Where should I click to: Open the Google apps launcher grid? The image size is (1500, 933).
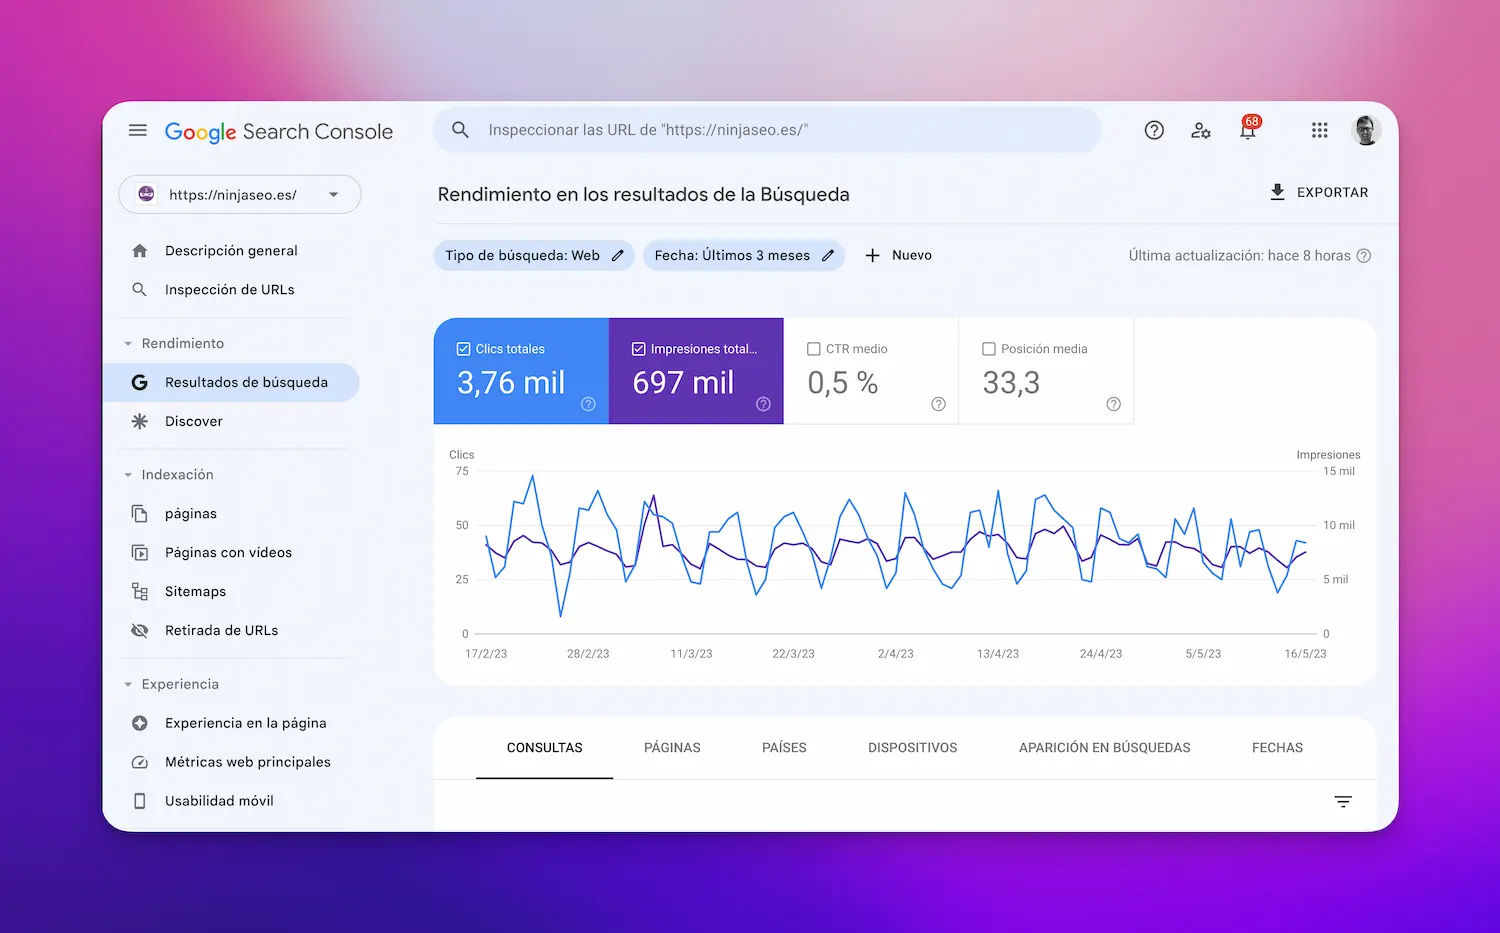tap(1319, 130)
